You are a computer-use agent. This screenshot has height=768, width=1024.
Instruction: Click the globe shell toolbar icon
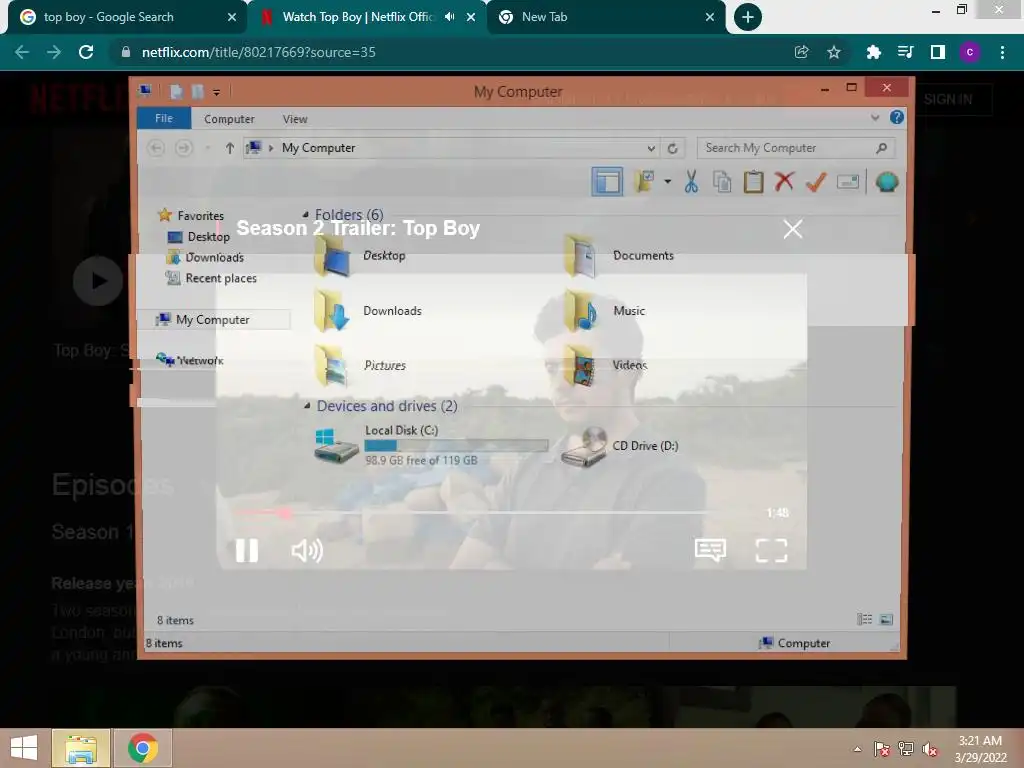pos(886,182)
